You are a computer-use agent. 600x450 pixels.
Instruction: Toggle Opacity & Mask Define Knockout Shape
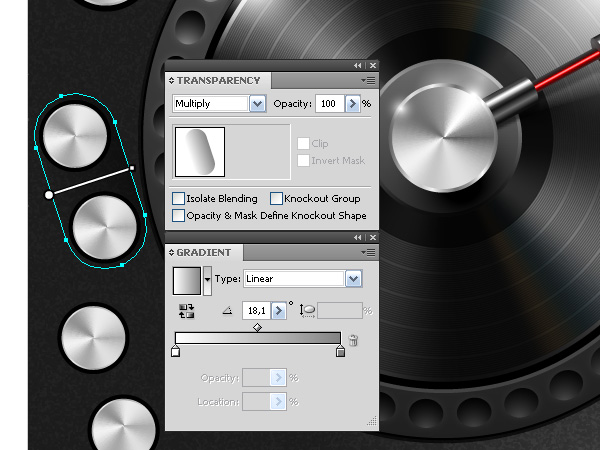click(x=178, y=215)
